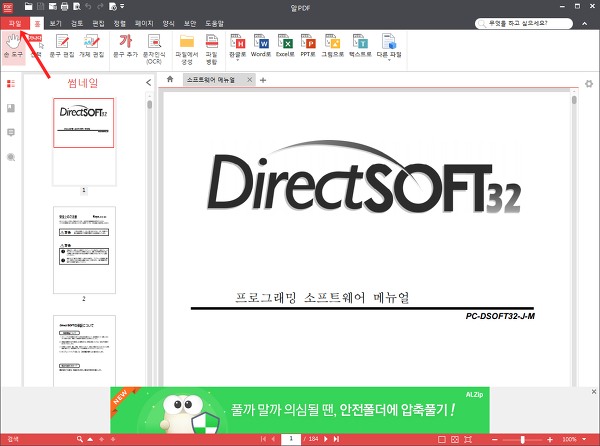Click the undo arrow icon
This screenshot has width=600, height=446.
[x=88, y=6]
